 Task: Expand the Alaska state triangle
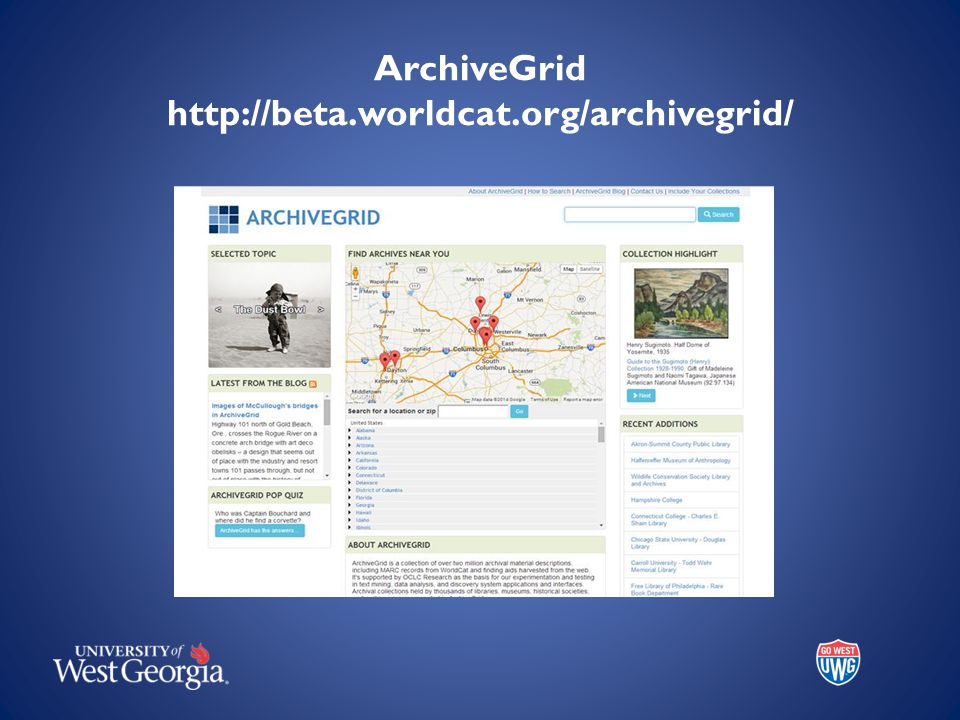click(350, 438)
